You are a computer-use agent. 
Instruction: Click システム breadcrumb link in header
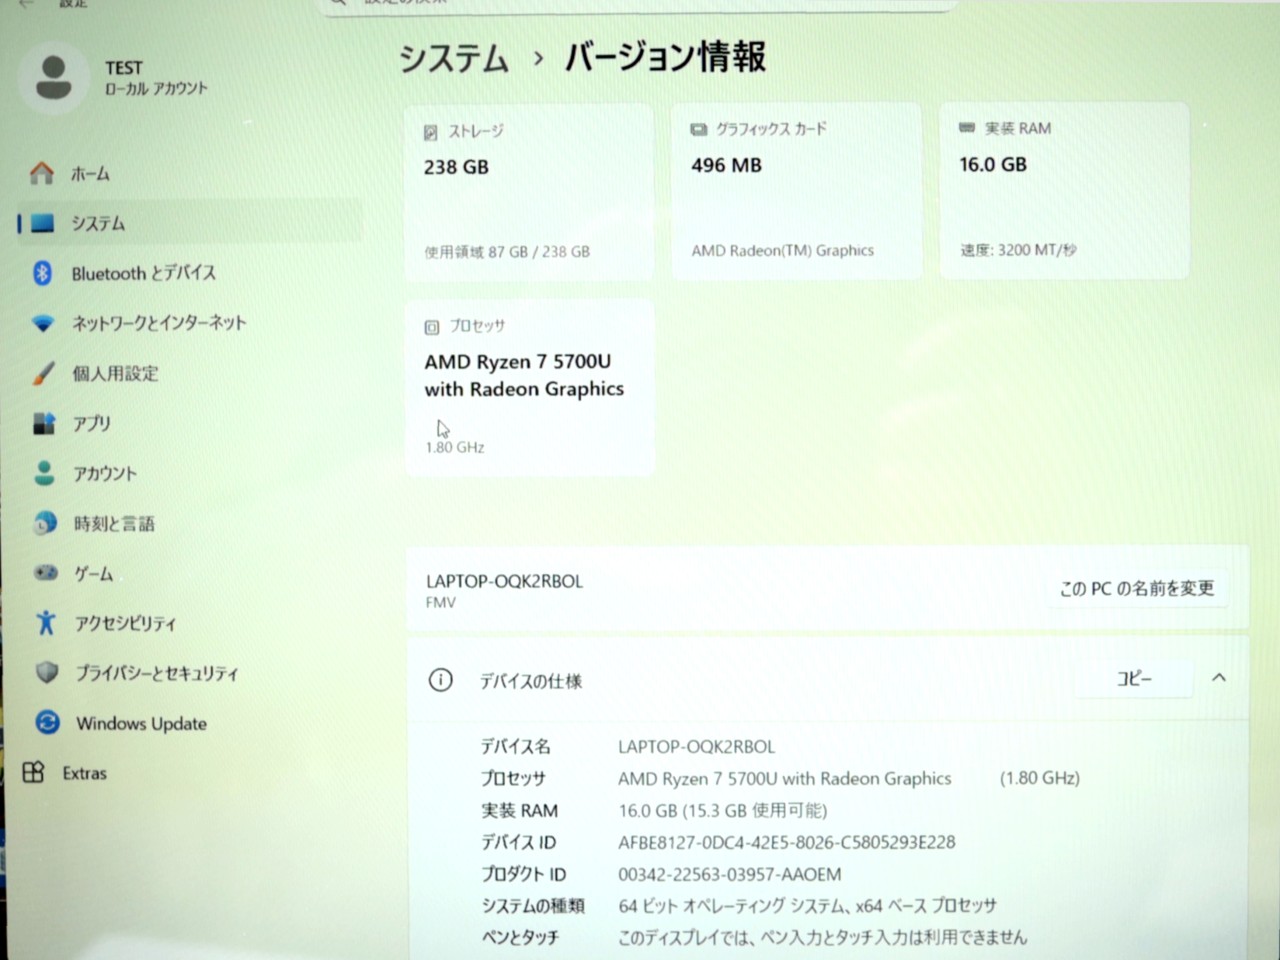point(454,58)
